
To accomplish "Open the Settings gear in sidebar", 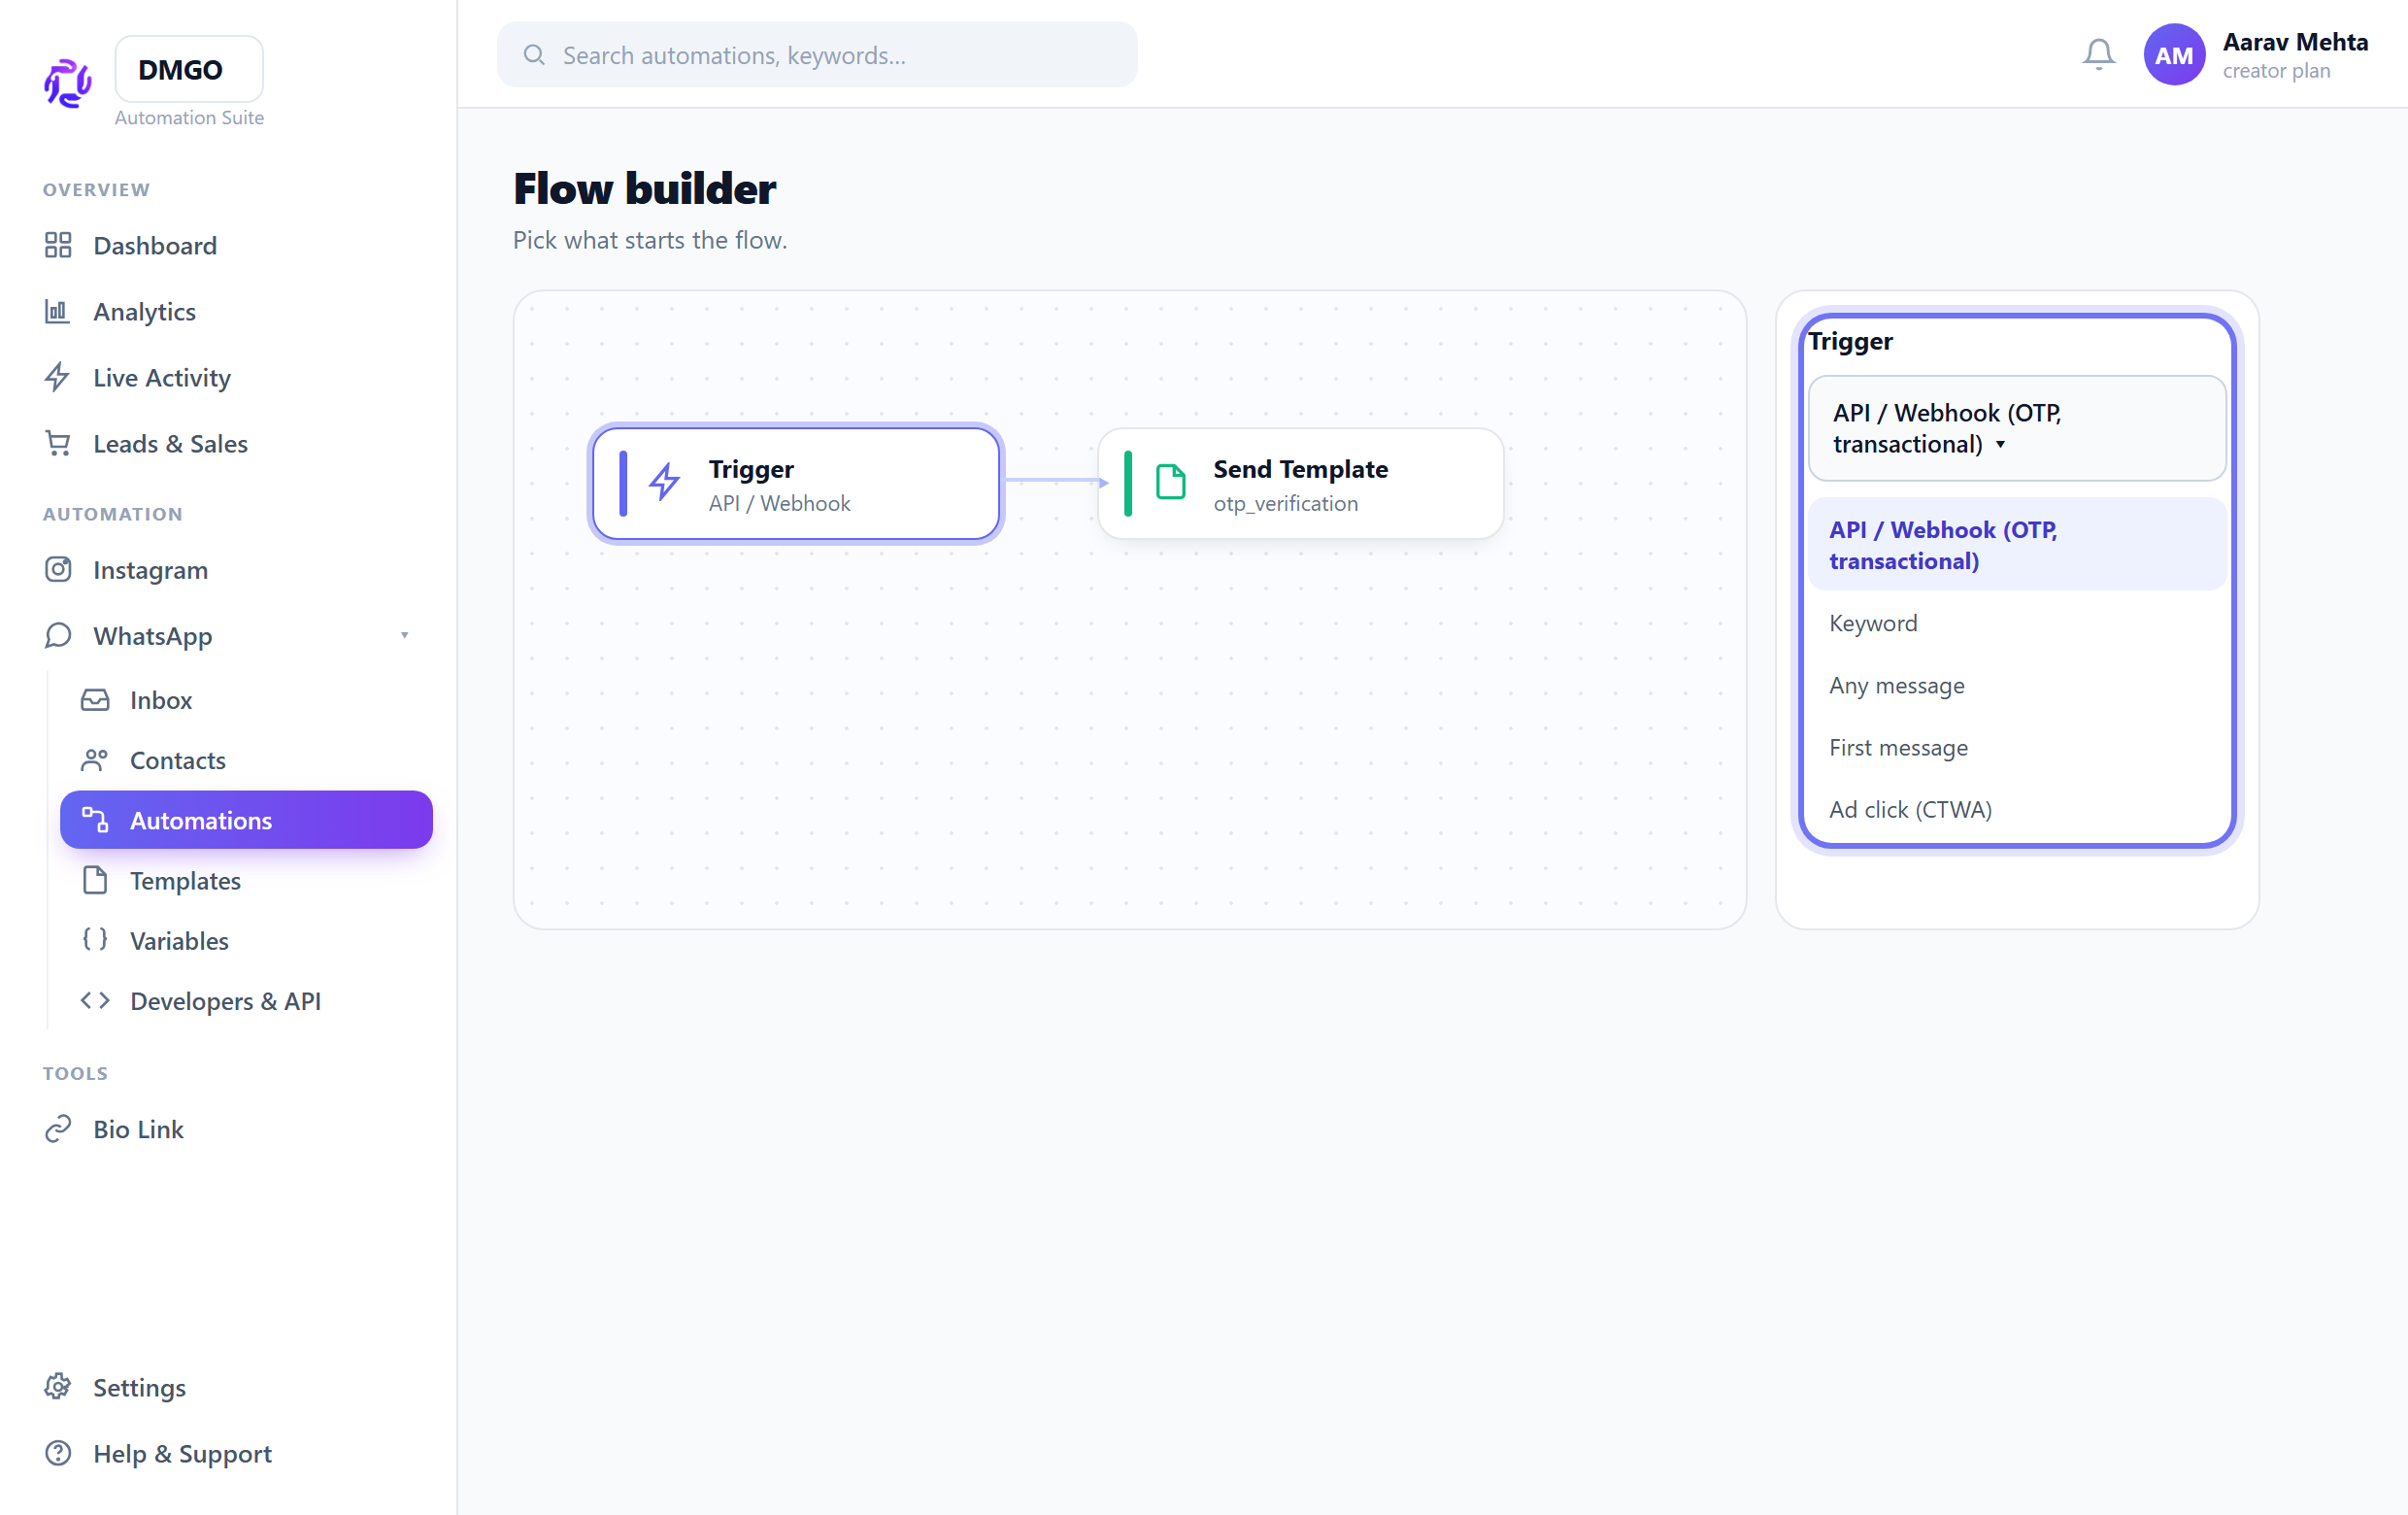I will [x=58, y=1387].
